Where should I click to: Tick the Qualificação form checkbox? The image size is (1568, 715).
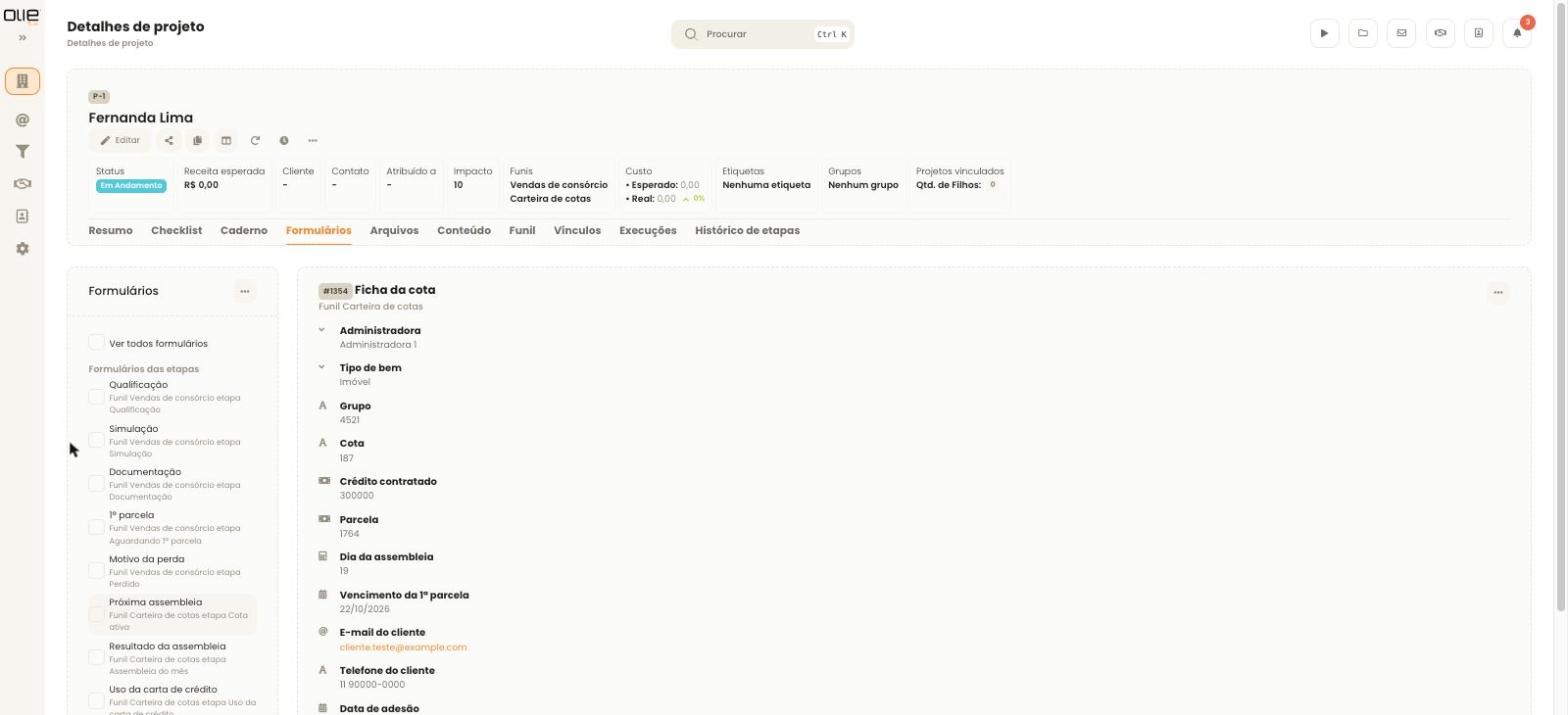(x=97, y=397)
